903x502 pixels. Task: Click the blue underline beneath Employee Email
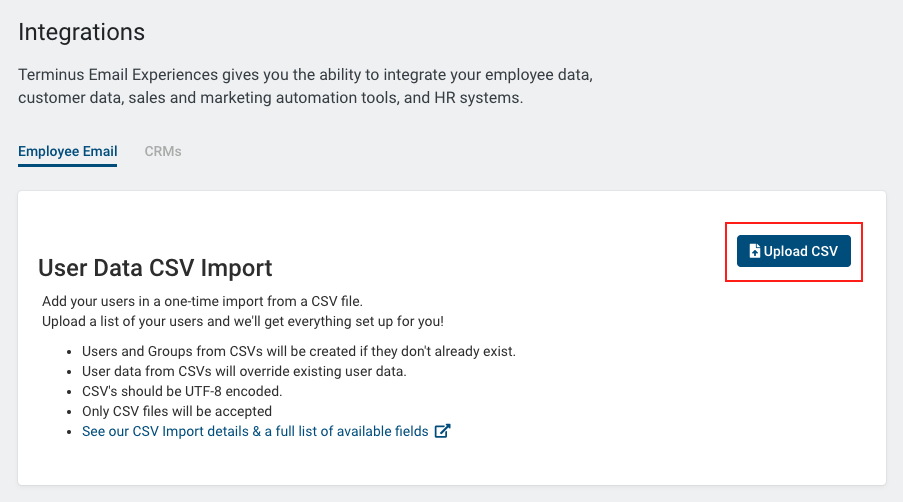tap(67, 166)
